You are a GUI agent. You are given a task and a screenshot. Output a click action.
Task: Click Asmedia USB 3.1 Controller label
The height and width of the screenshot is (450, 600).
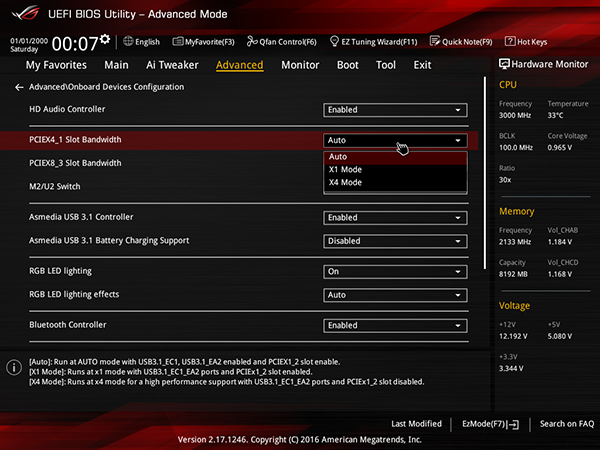pyautogui.click(x=81, y=217)
